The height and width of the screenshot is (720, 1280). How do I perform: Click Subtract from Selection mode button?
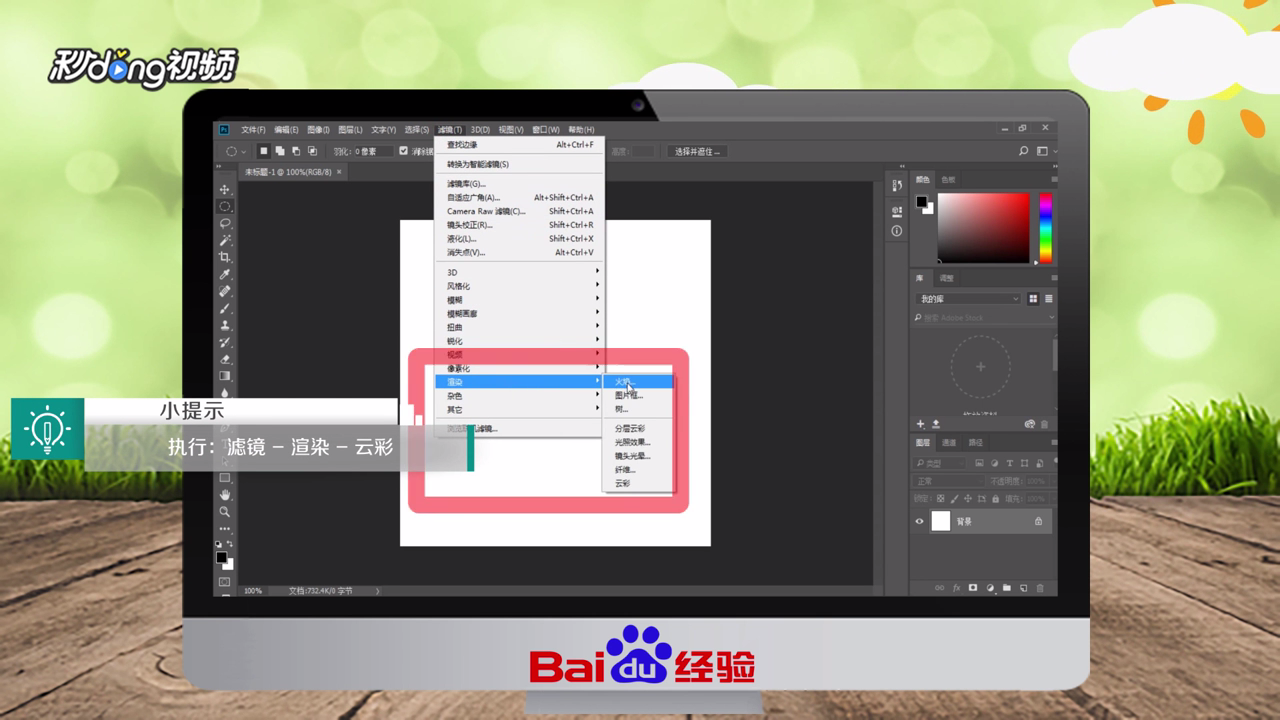click(296, 151)
